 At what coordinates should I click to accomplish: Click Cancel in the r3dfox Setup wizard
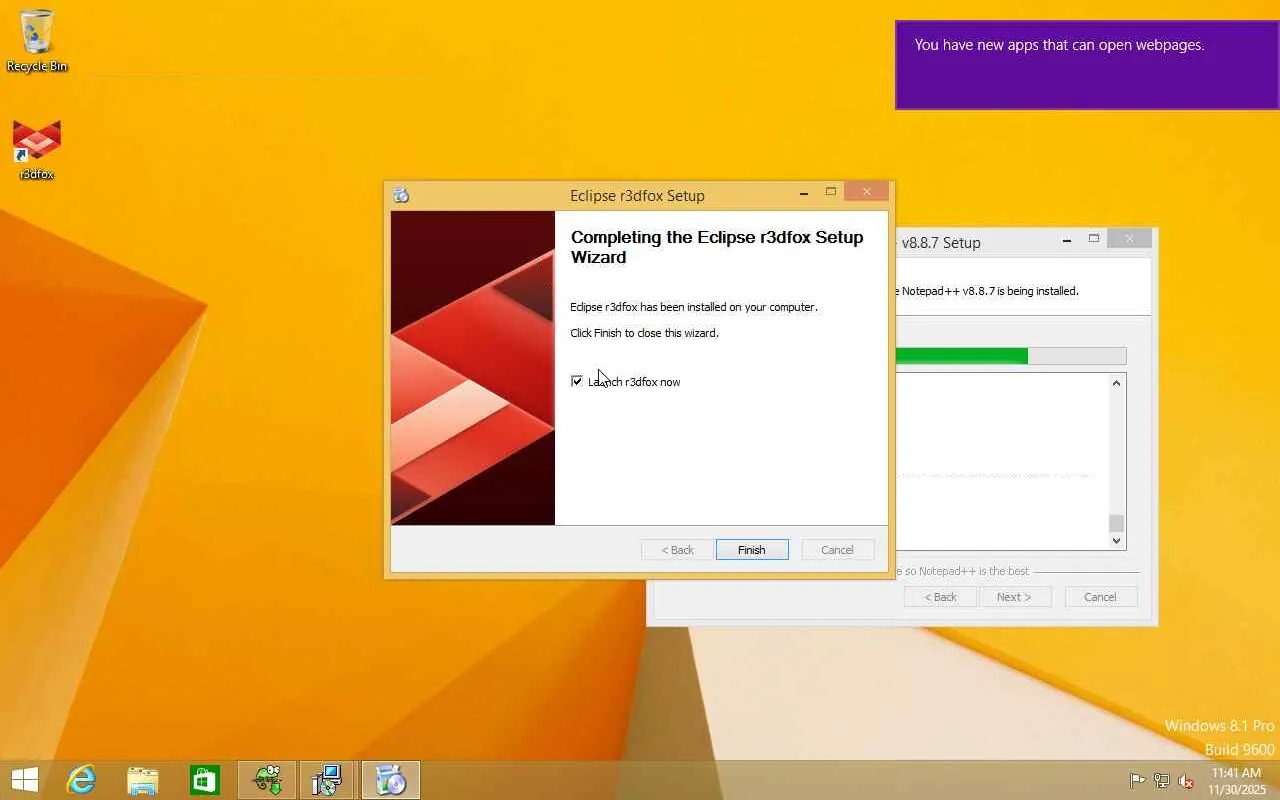pyautogui.click(x=837, y=550)
